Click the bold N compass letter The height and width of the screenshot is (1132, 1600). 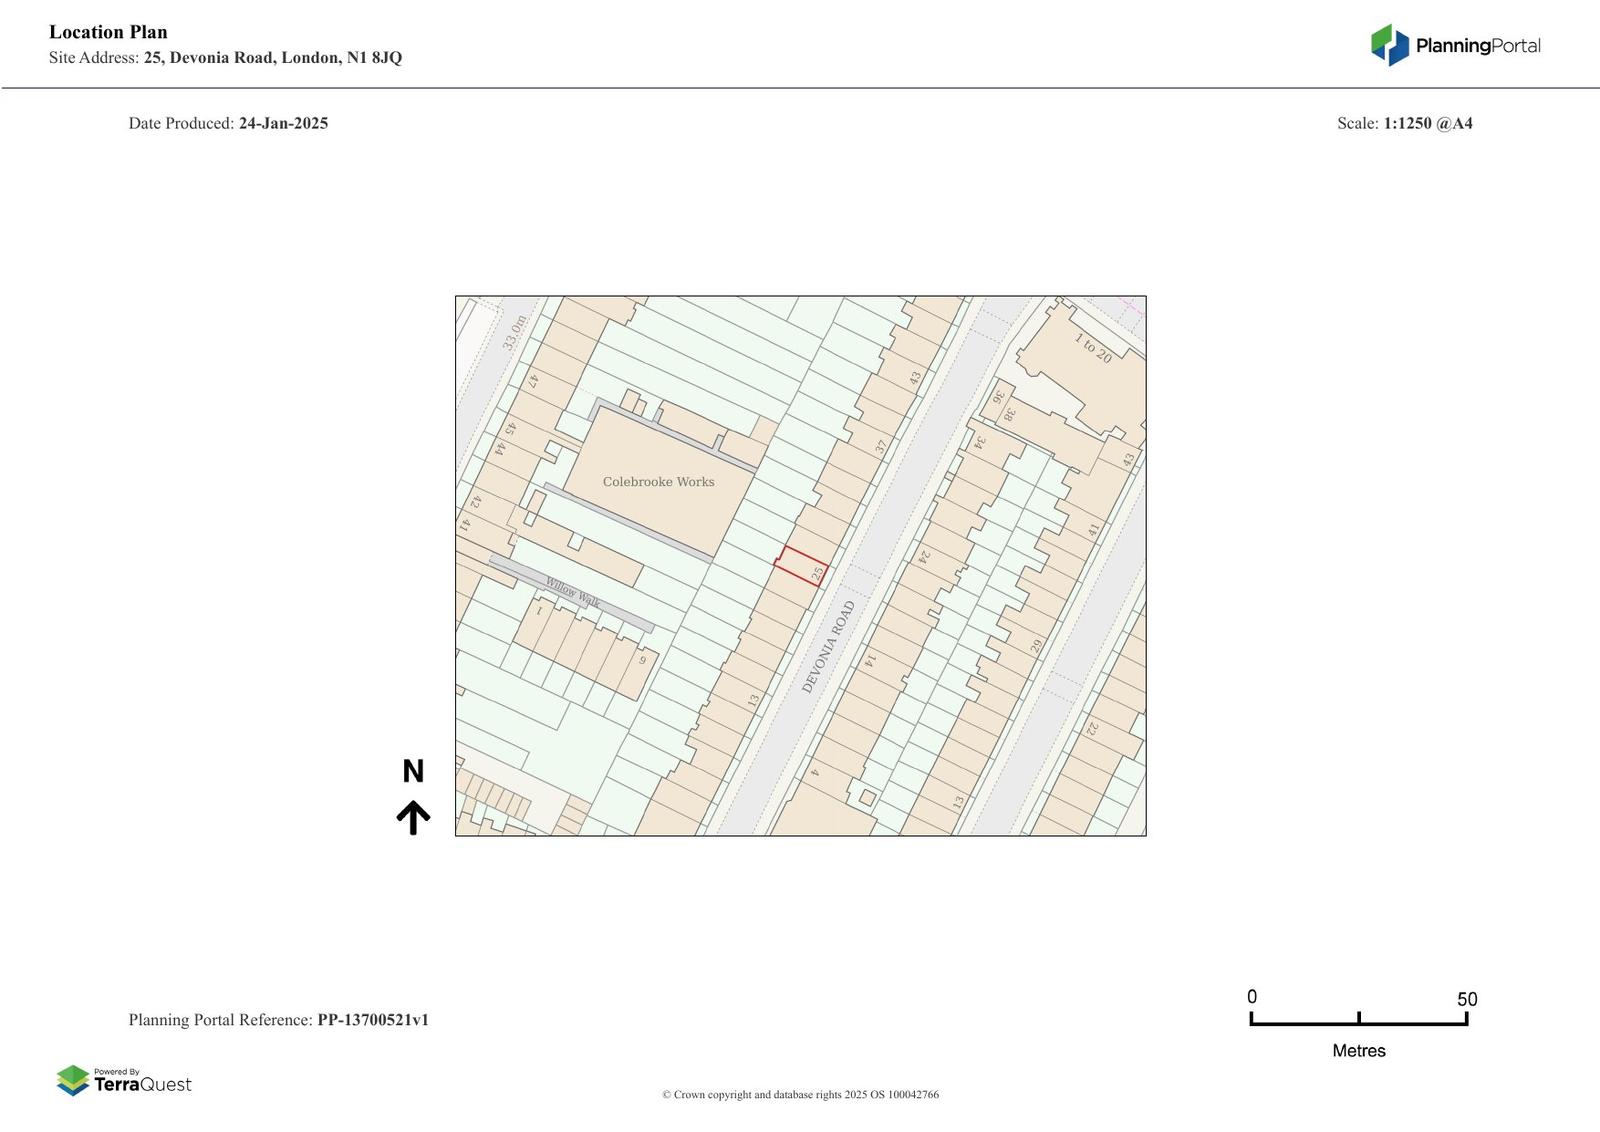[413, 771]
